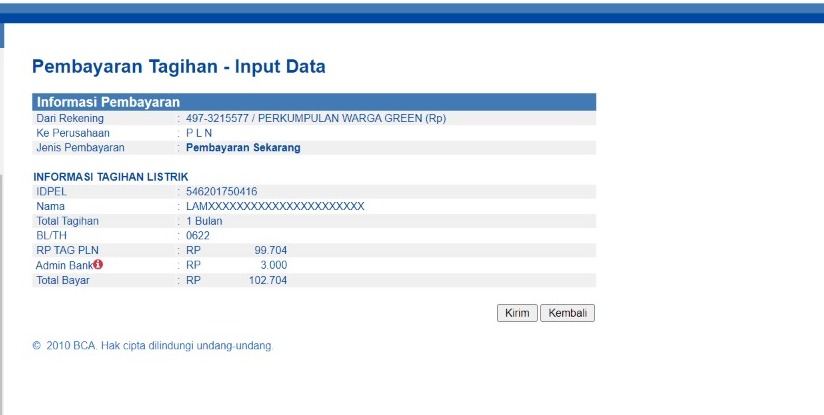This screenshot has width=824, height=415.
Task: Click the Pembayaran Sekarang payment type text
Action: tap(243, 147)
